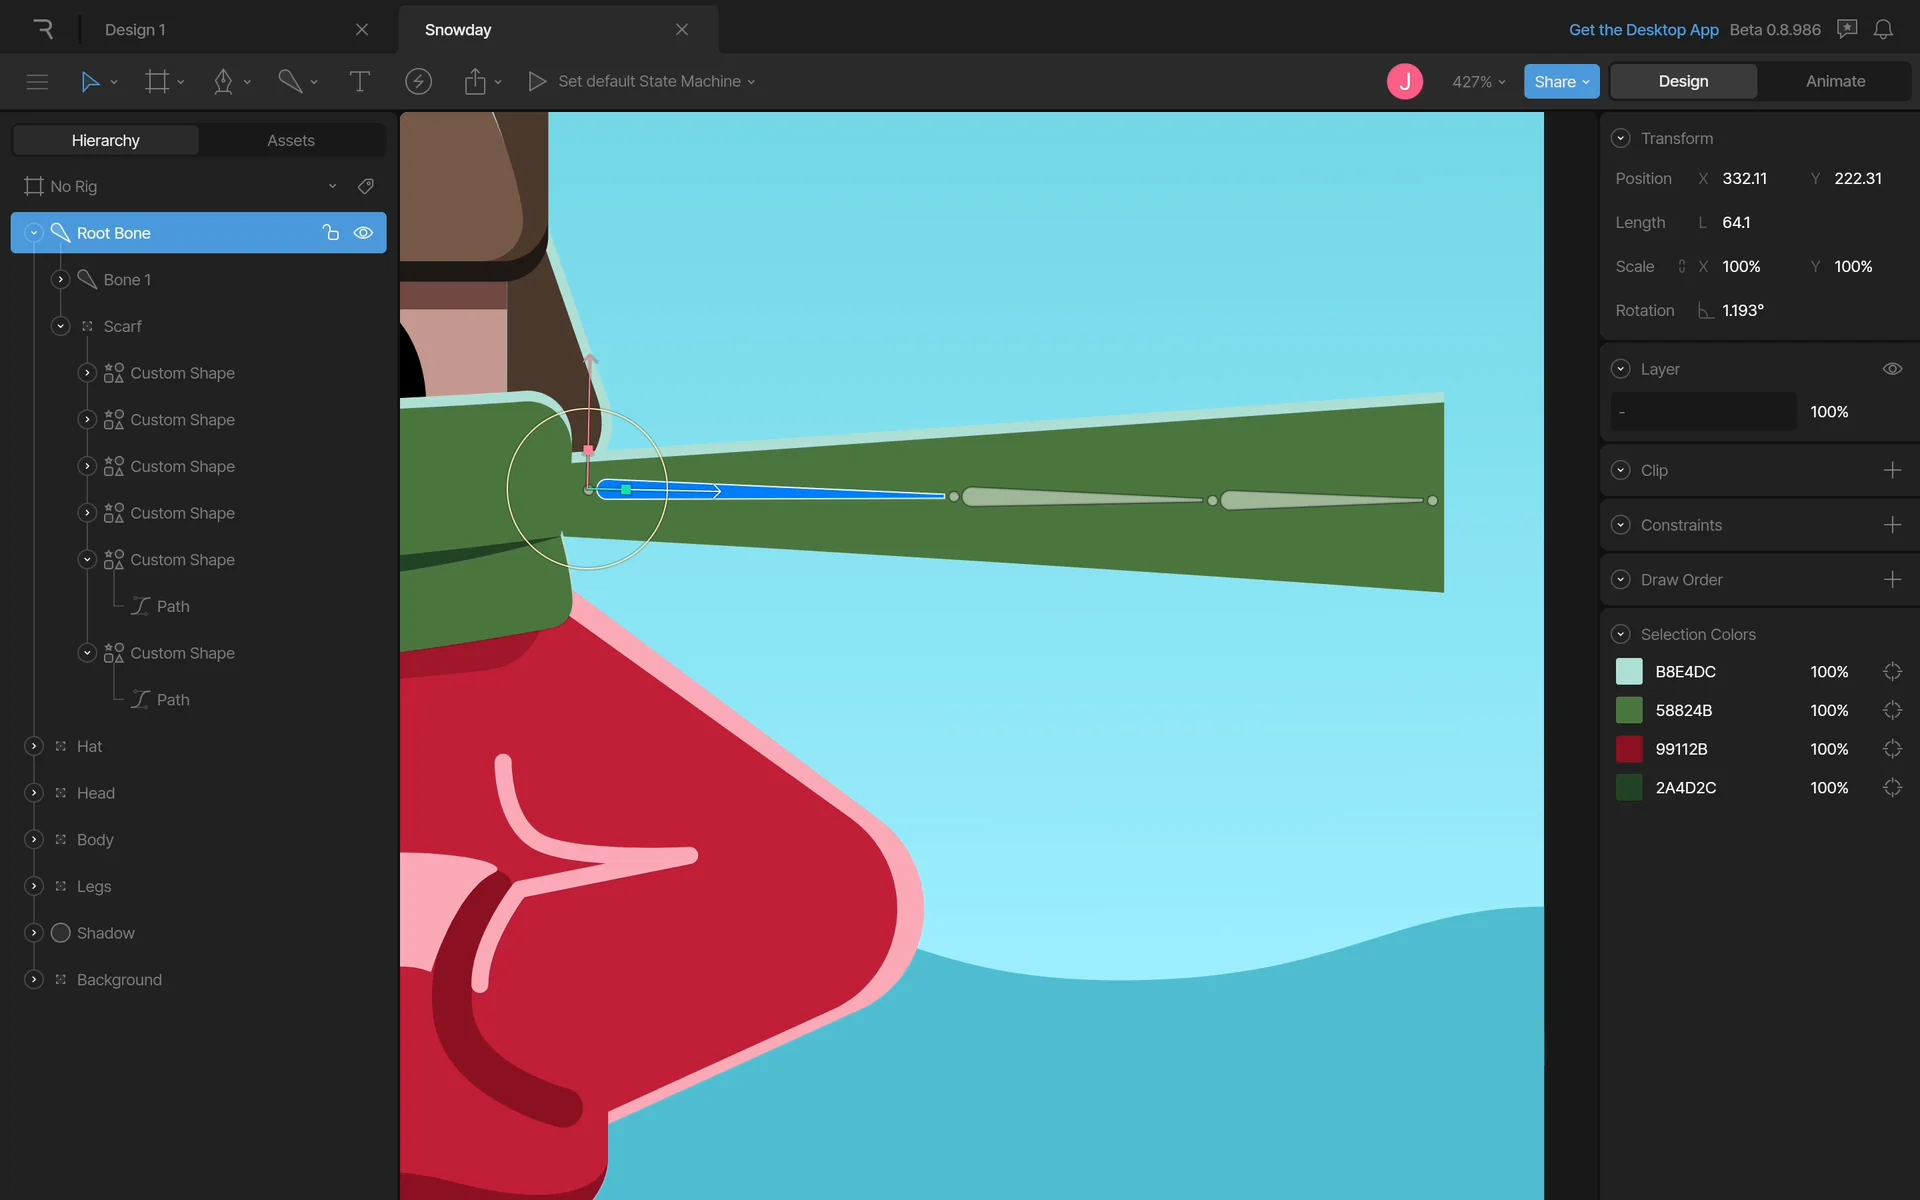Viewport: 1920px width, 1200px height.
Task: Open the hamburger main menu
Action: pyautogui.click(x=37, y=82)
